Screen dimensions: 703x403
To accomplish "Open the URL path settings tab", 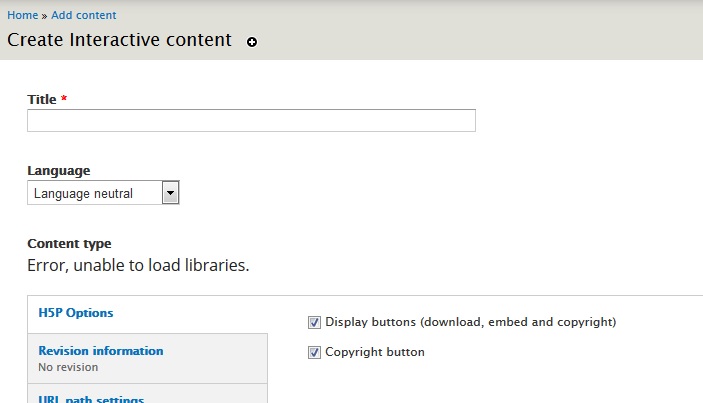I will pos(91,399).
